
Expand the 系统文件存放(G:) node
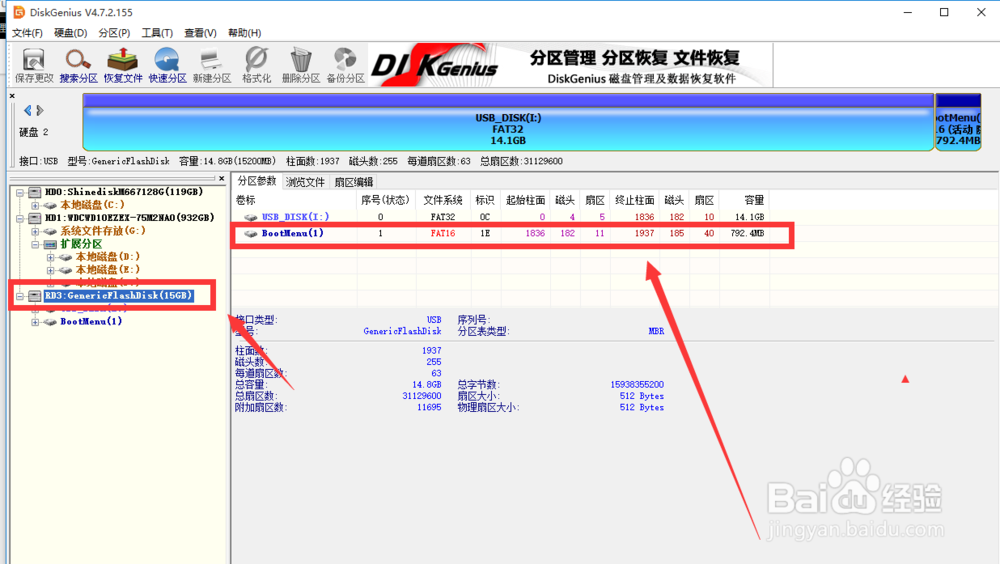pos(35,231)
